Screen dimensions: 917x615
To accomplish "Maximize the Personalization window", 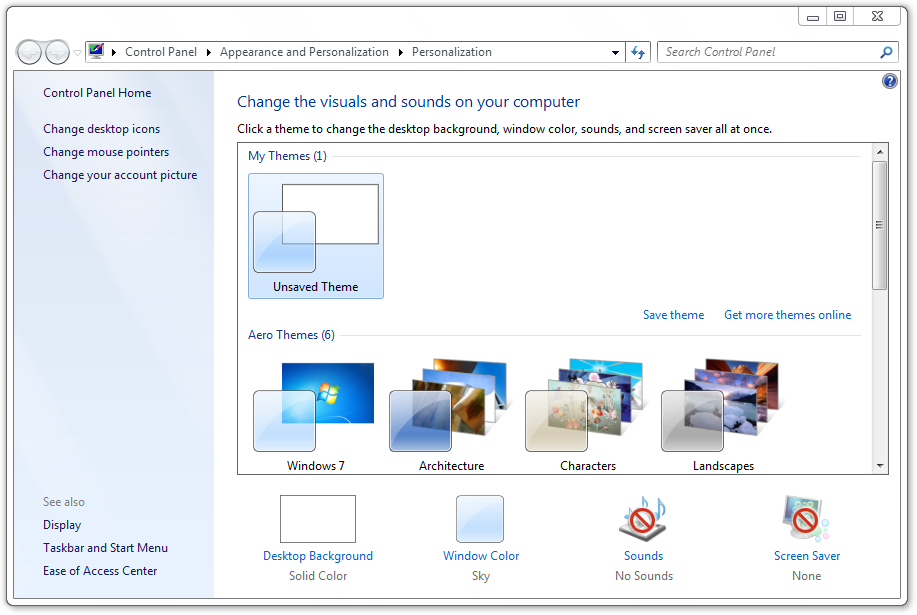I will (x=840, y=16).
